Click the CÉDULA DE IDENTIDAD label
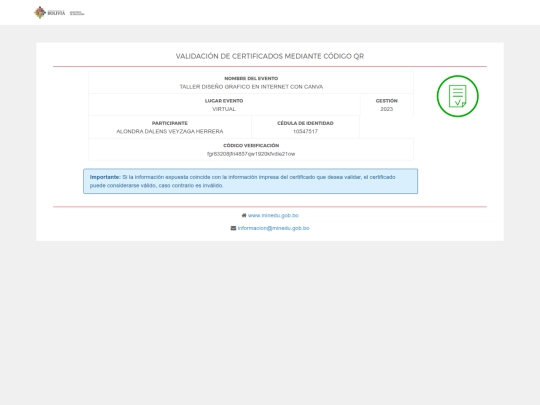This screenshot has height=405, width=540. [305, 123]
